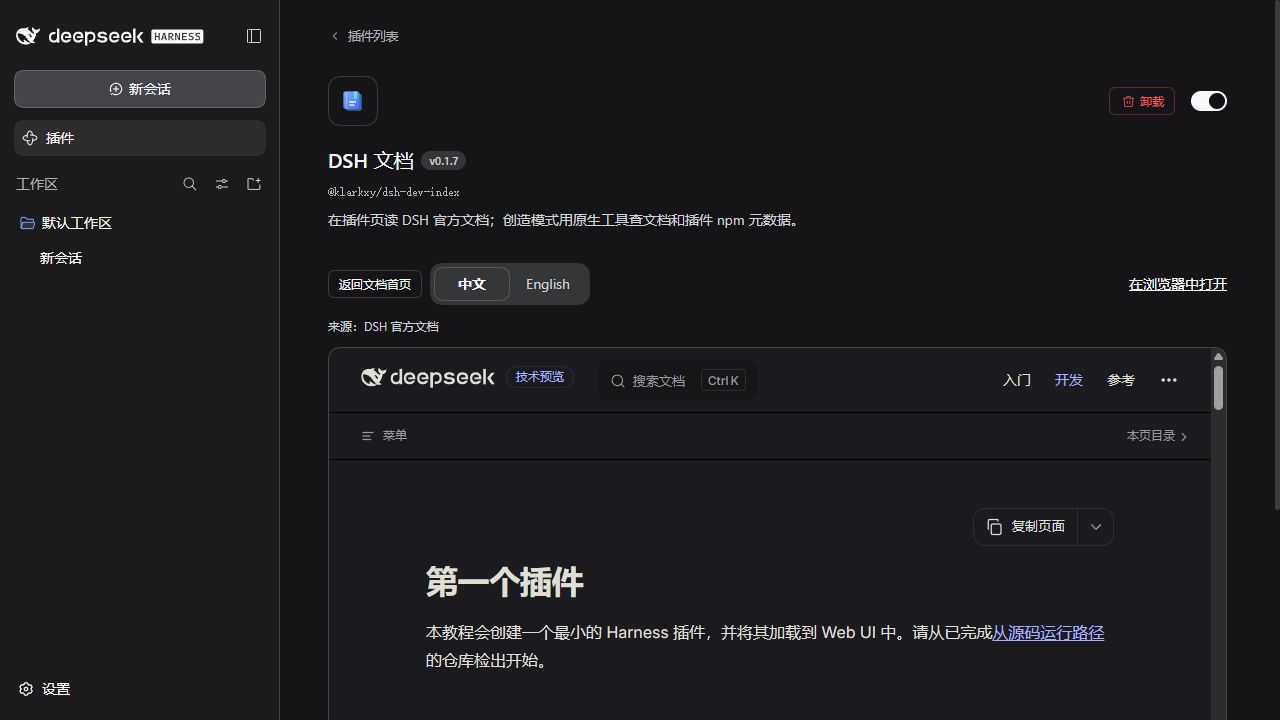The width and height of the screenshot is (1280, 720).
Task: Click scrollbar up arrow in docs frame
Action: pyautogui.click(x=1219, y=356)
